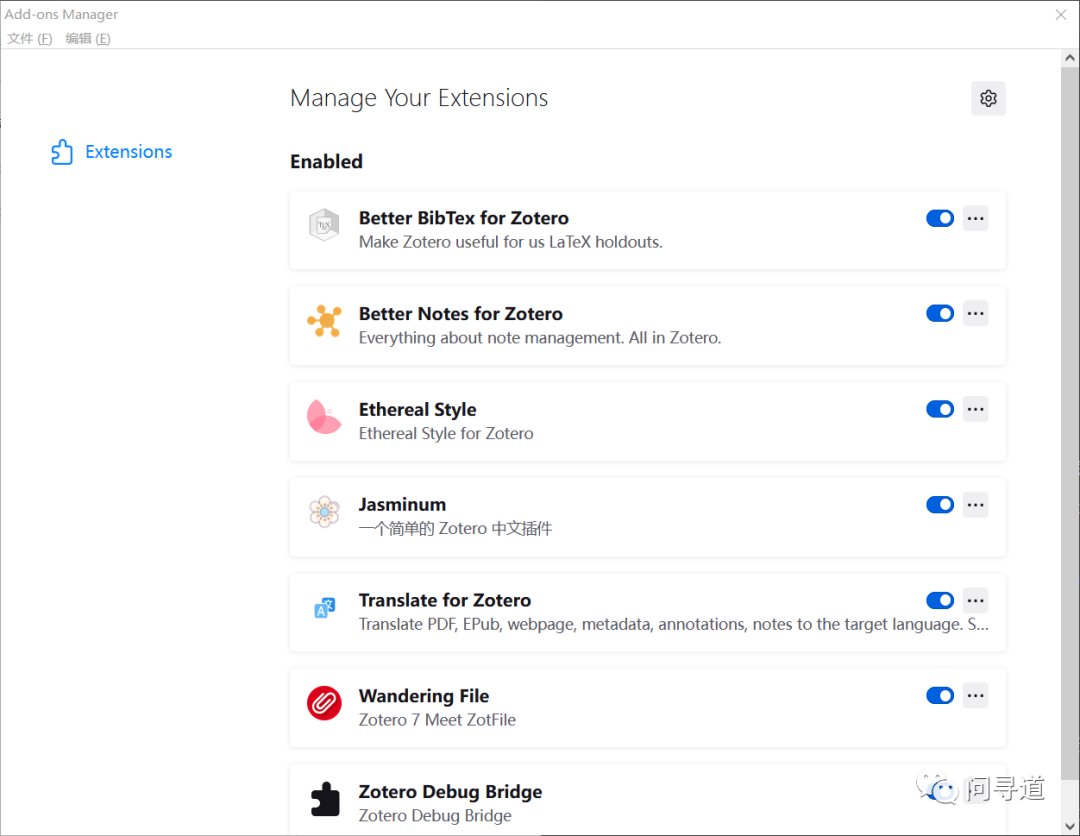Viewport: 1080px width, 836px height.
Task: Click the Jasminum flower icon
Action: coord(324,513)
